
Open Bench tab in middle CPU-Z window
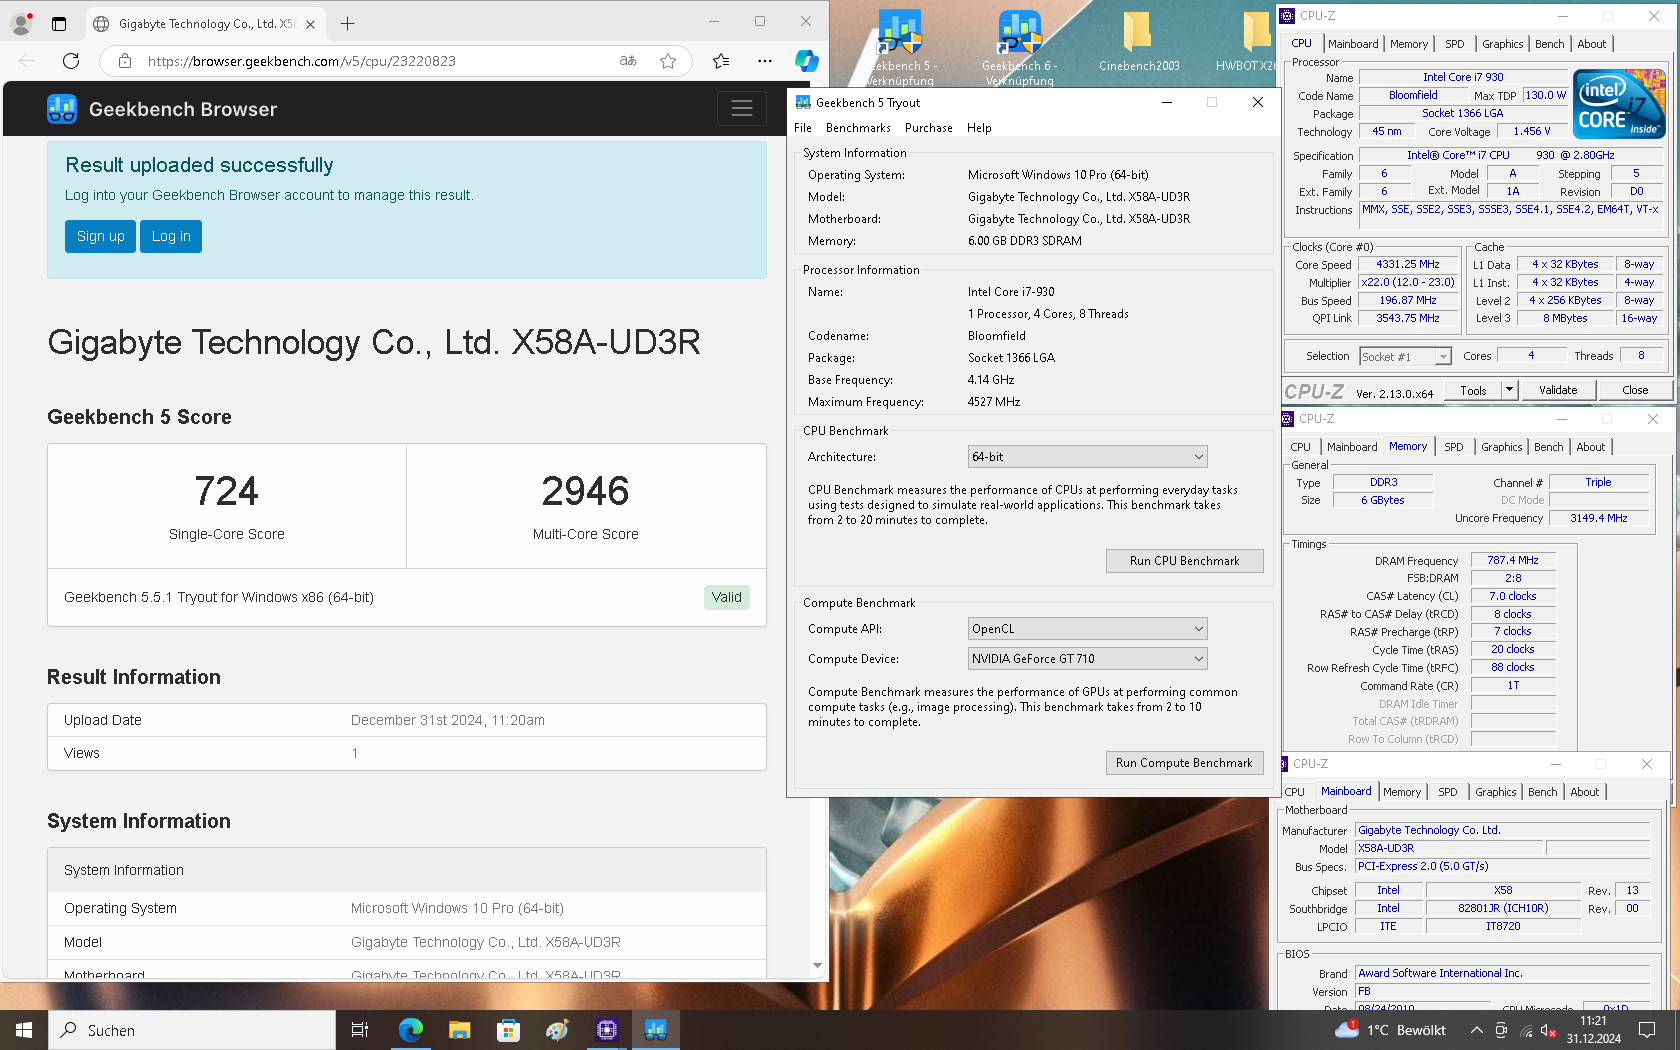click(1548, 447)
